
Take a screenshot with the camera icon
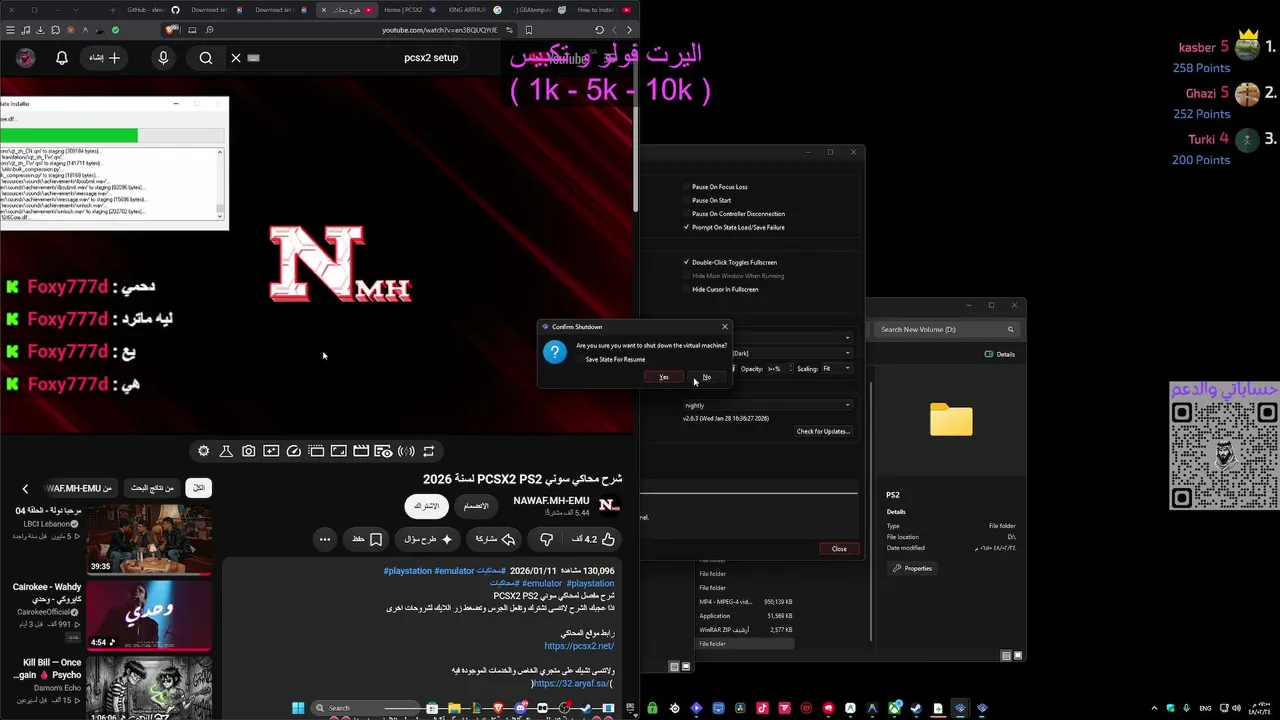[x=248, y=451]
